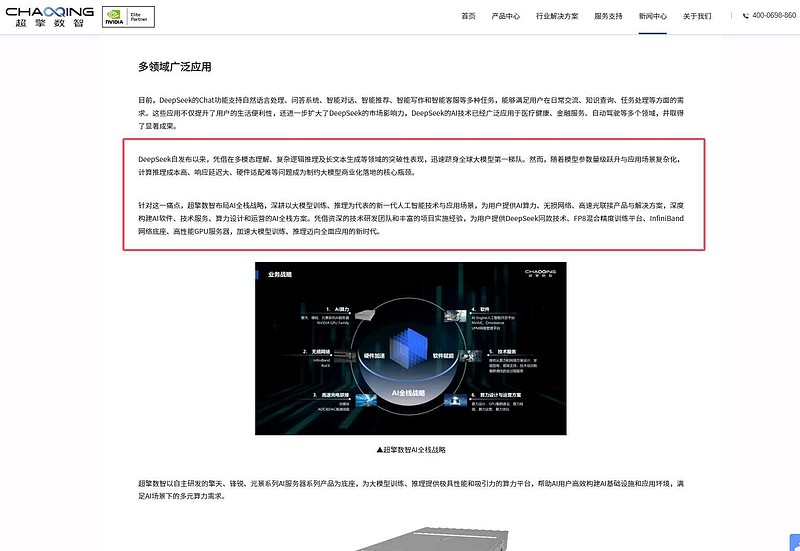The image size is (800, 551).
Task: Click the phone icon beside 400-0698-860
Action: click(745, 16)
